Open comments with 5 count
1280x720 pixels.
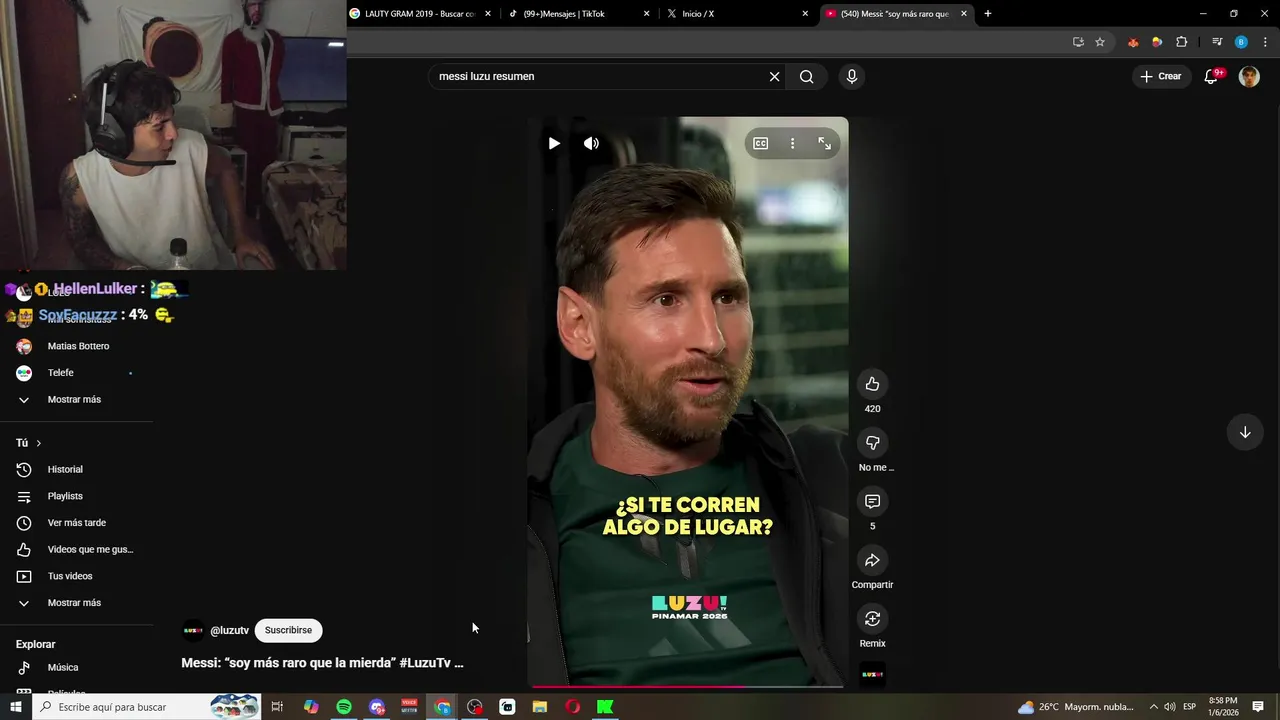tap(872, 501)
